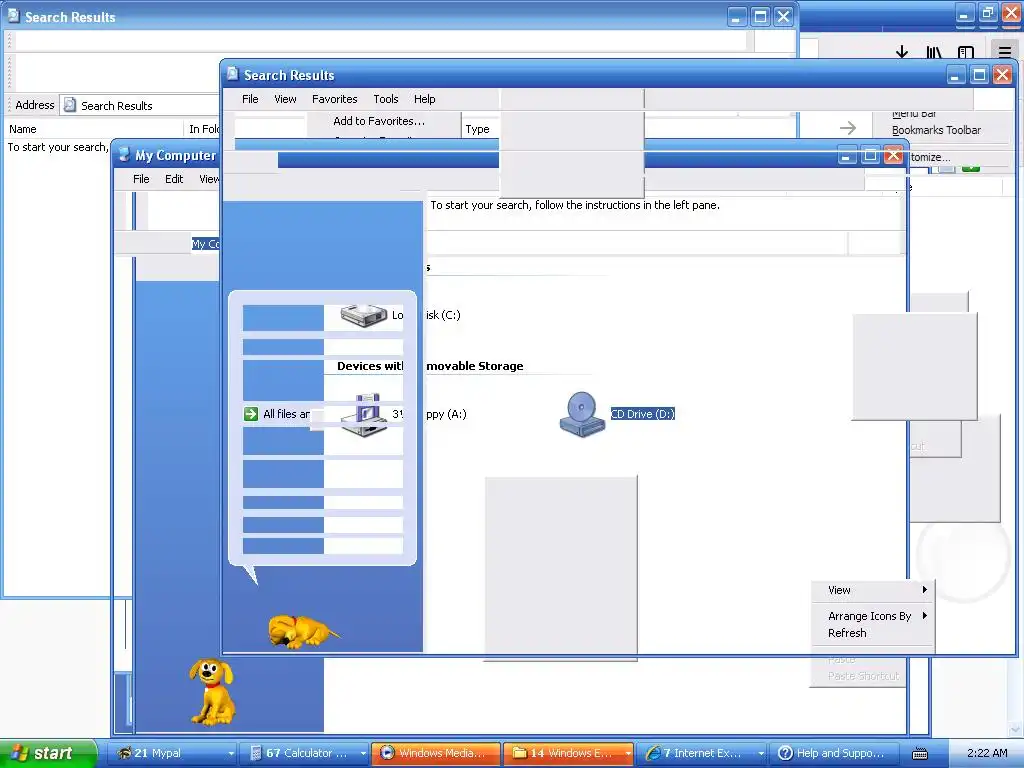Close the My Computer window
The height and width of the screenshot is (768, 1024).
(893, 155)
